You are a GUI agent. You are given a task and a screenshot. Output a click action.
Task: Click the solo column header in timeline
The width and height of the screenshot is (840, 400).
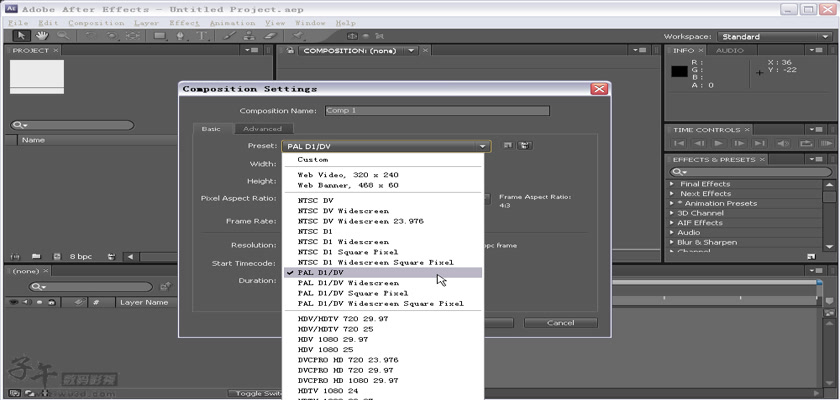pyautogui.click(x=39, y=302)
